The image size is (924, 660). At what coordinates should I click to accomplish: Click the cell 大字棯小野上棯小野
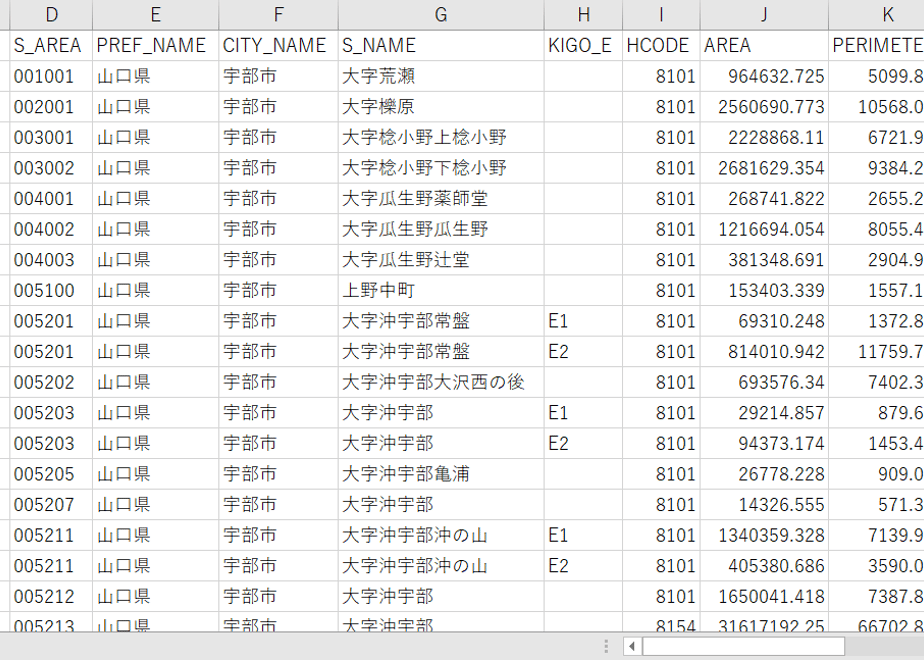pos(441,137)
